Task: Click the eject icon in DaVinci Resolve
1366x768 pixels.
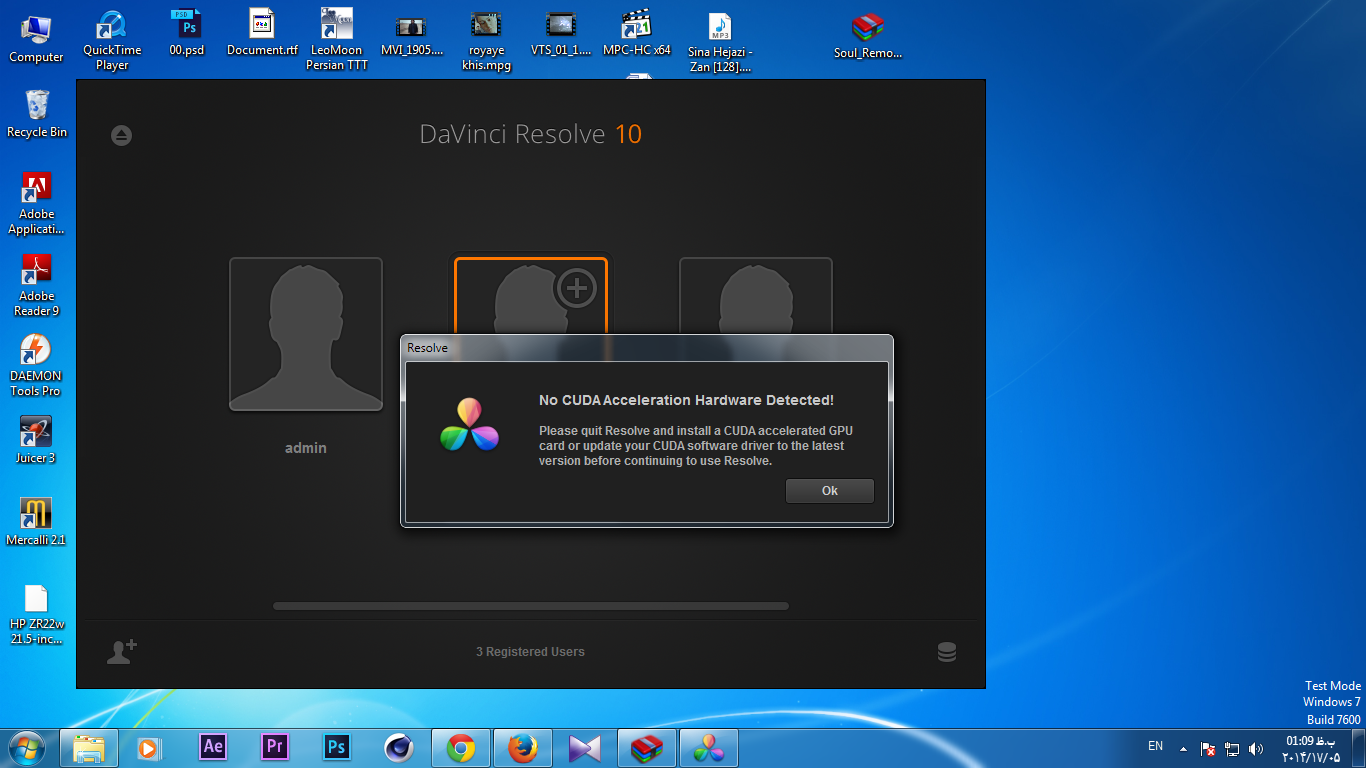Action: pos(121,135)
